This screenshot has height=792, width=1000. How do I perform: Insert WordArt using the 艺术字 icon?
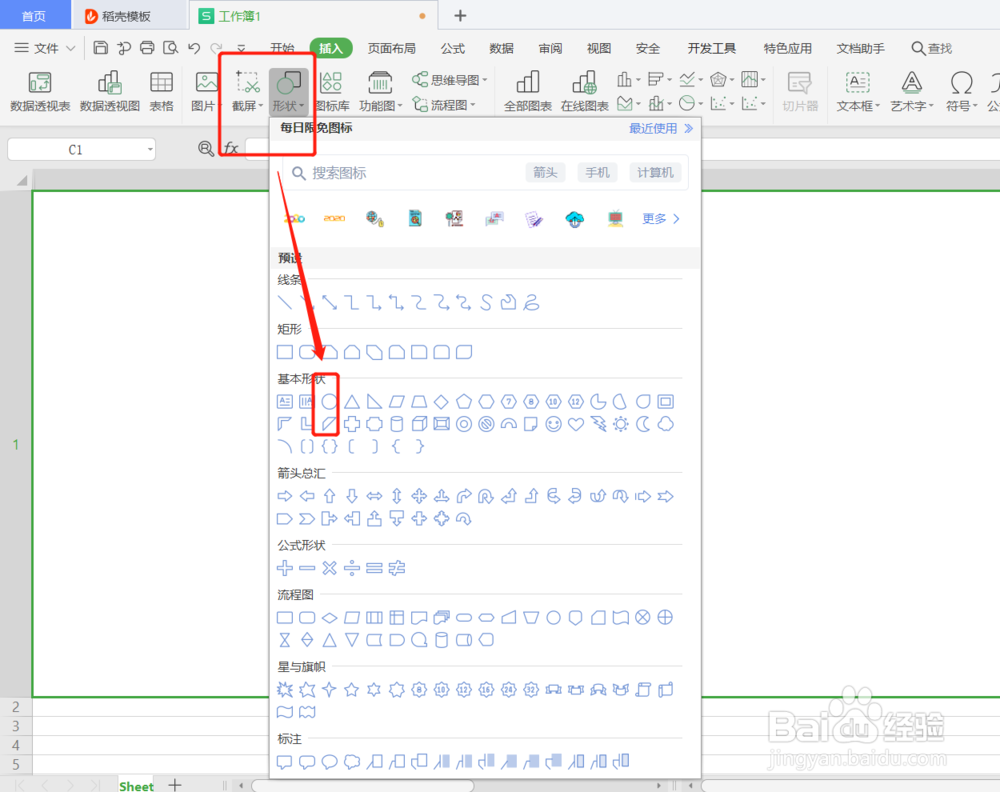(x=911, y=90)
